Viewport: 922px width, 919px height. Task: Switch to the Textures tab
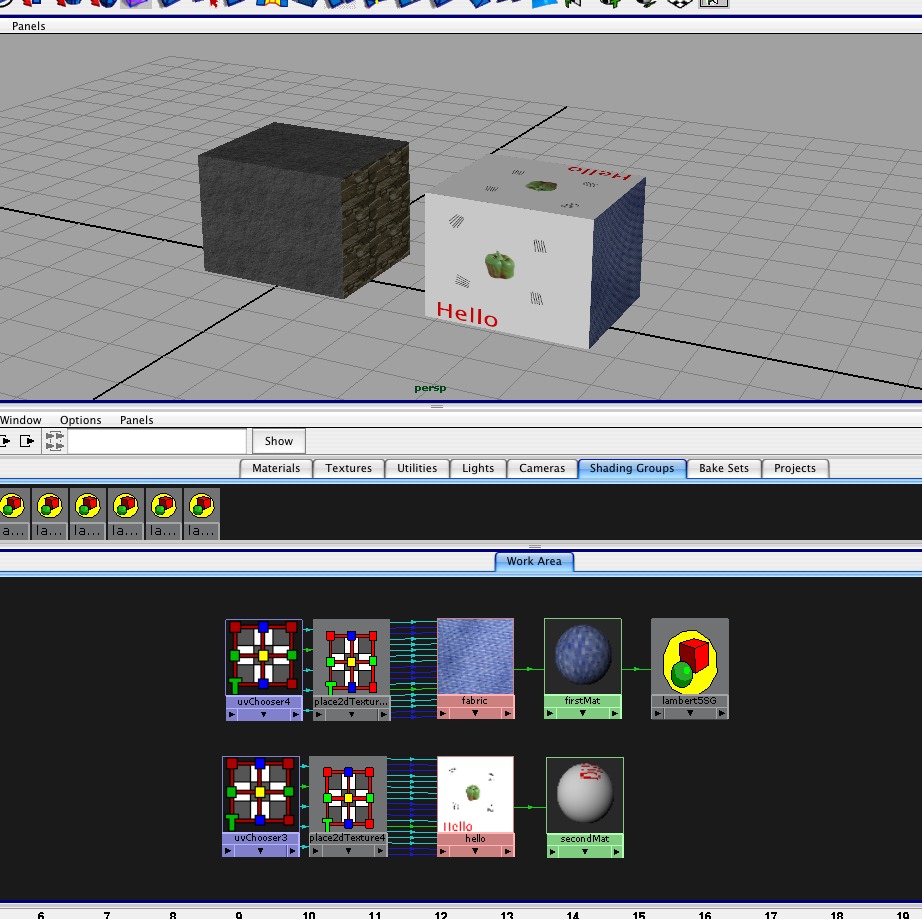coord(347,468)
